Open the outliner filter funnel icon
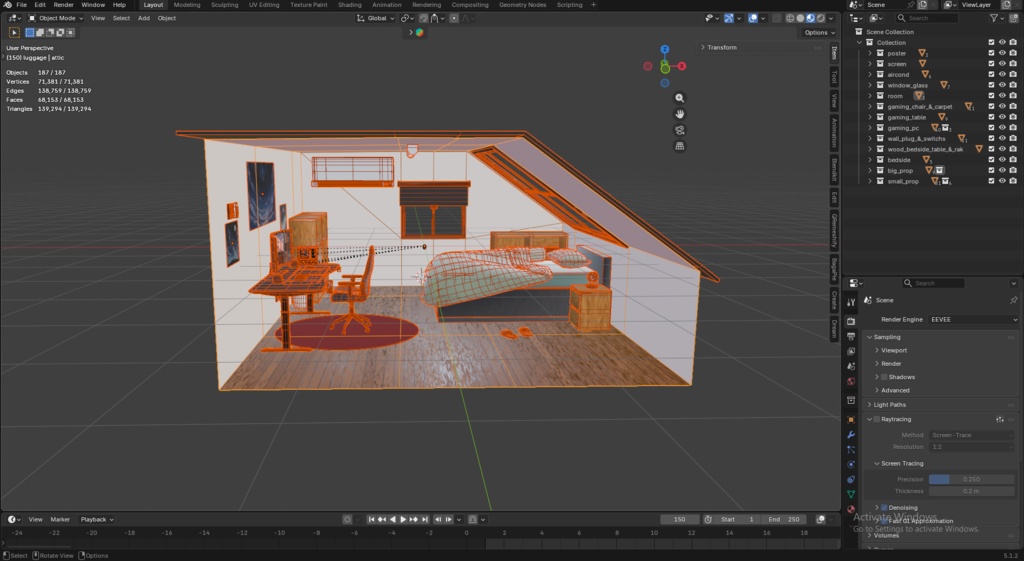1024x561 pixels. tap(994, 18)
